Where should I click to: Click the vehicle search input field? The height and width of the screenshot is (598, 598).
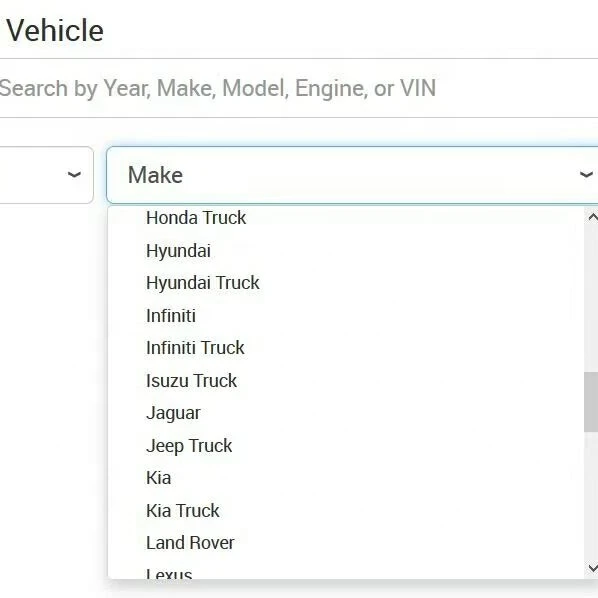299,88
